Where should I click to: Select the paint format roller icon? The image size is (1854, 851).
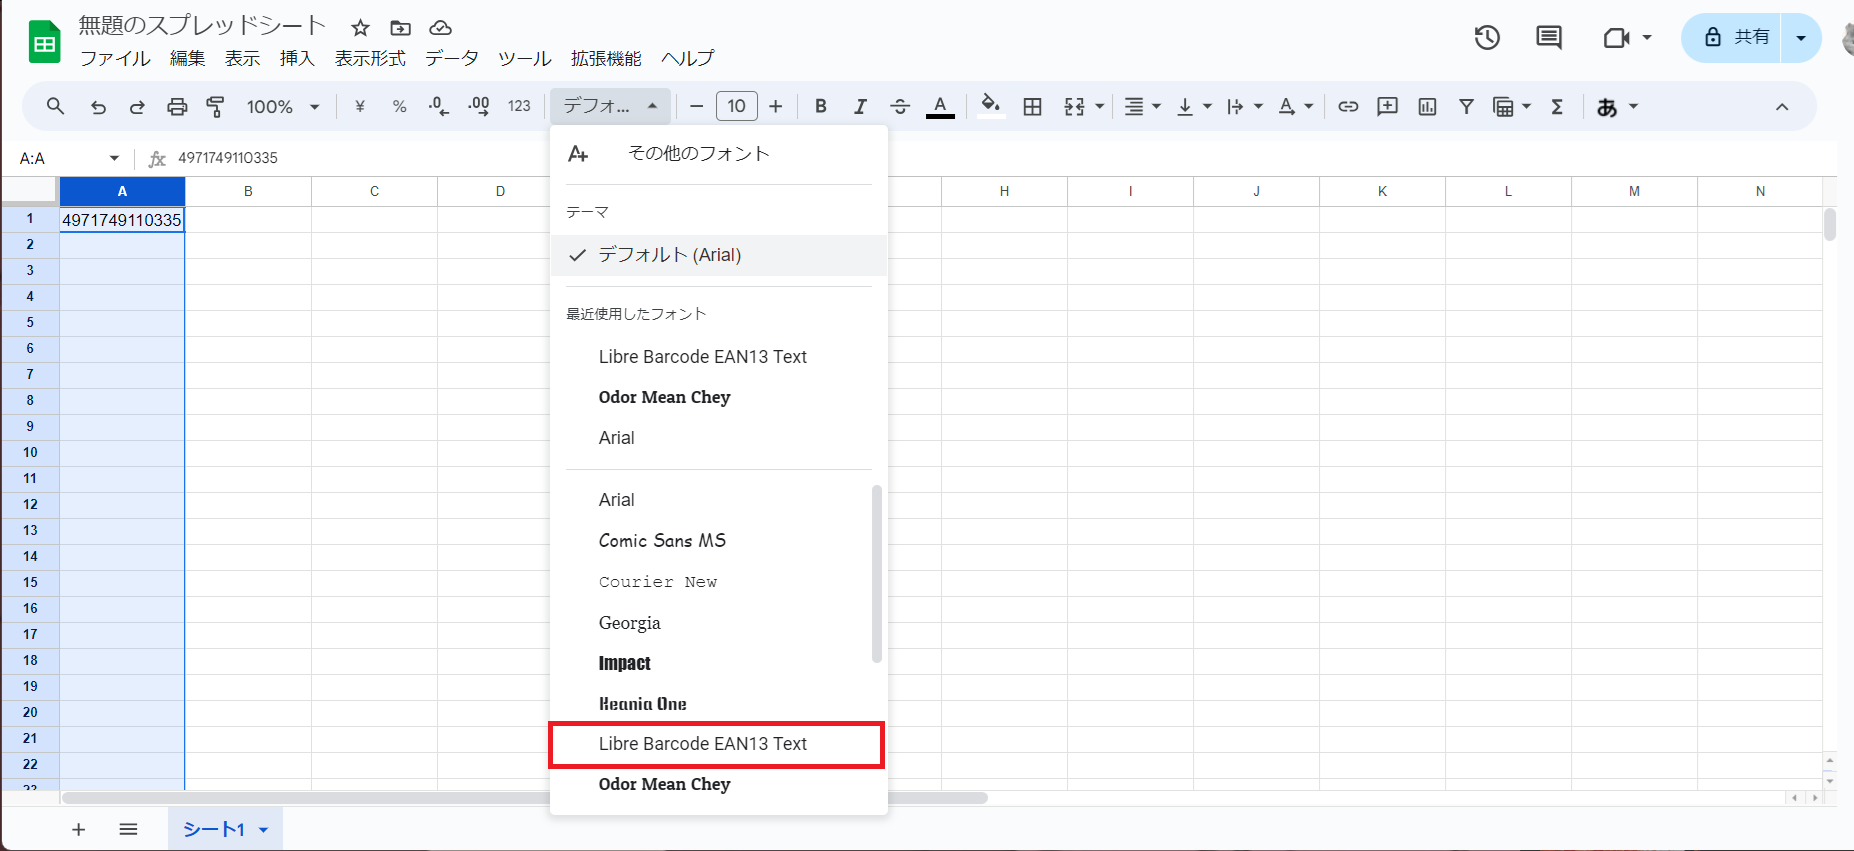[215, 107]
